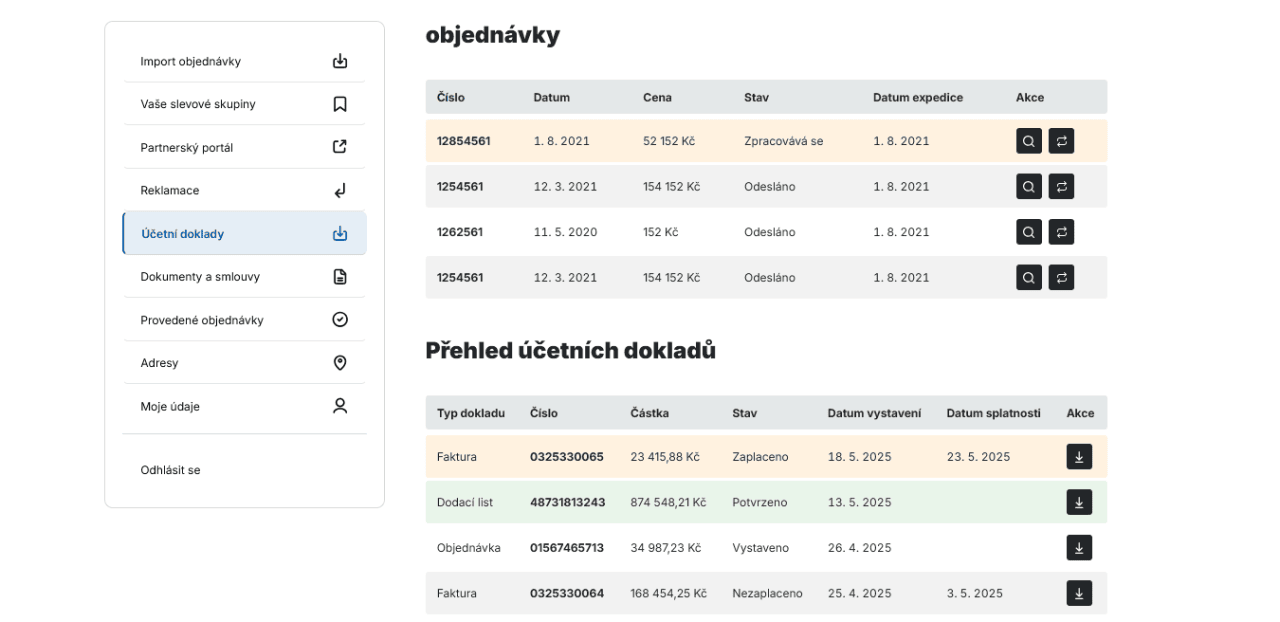Download unpaid invoice 0325330064
The image size is (1280, 622).
tap(1079, 593)
